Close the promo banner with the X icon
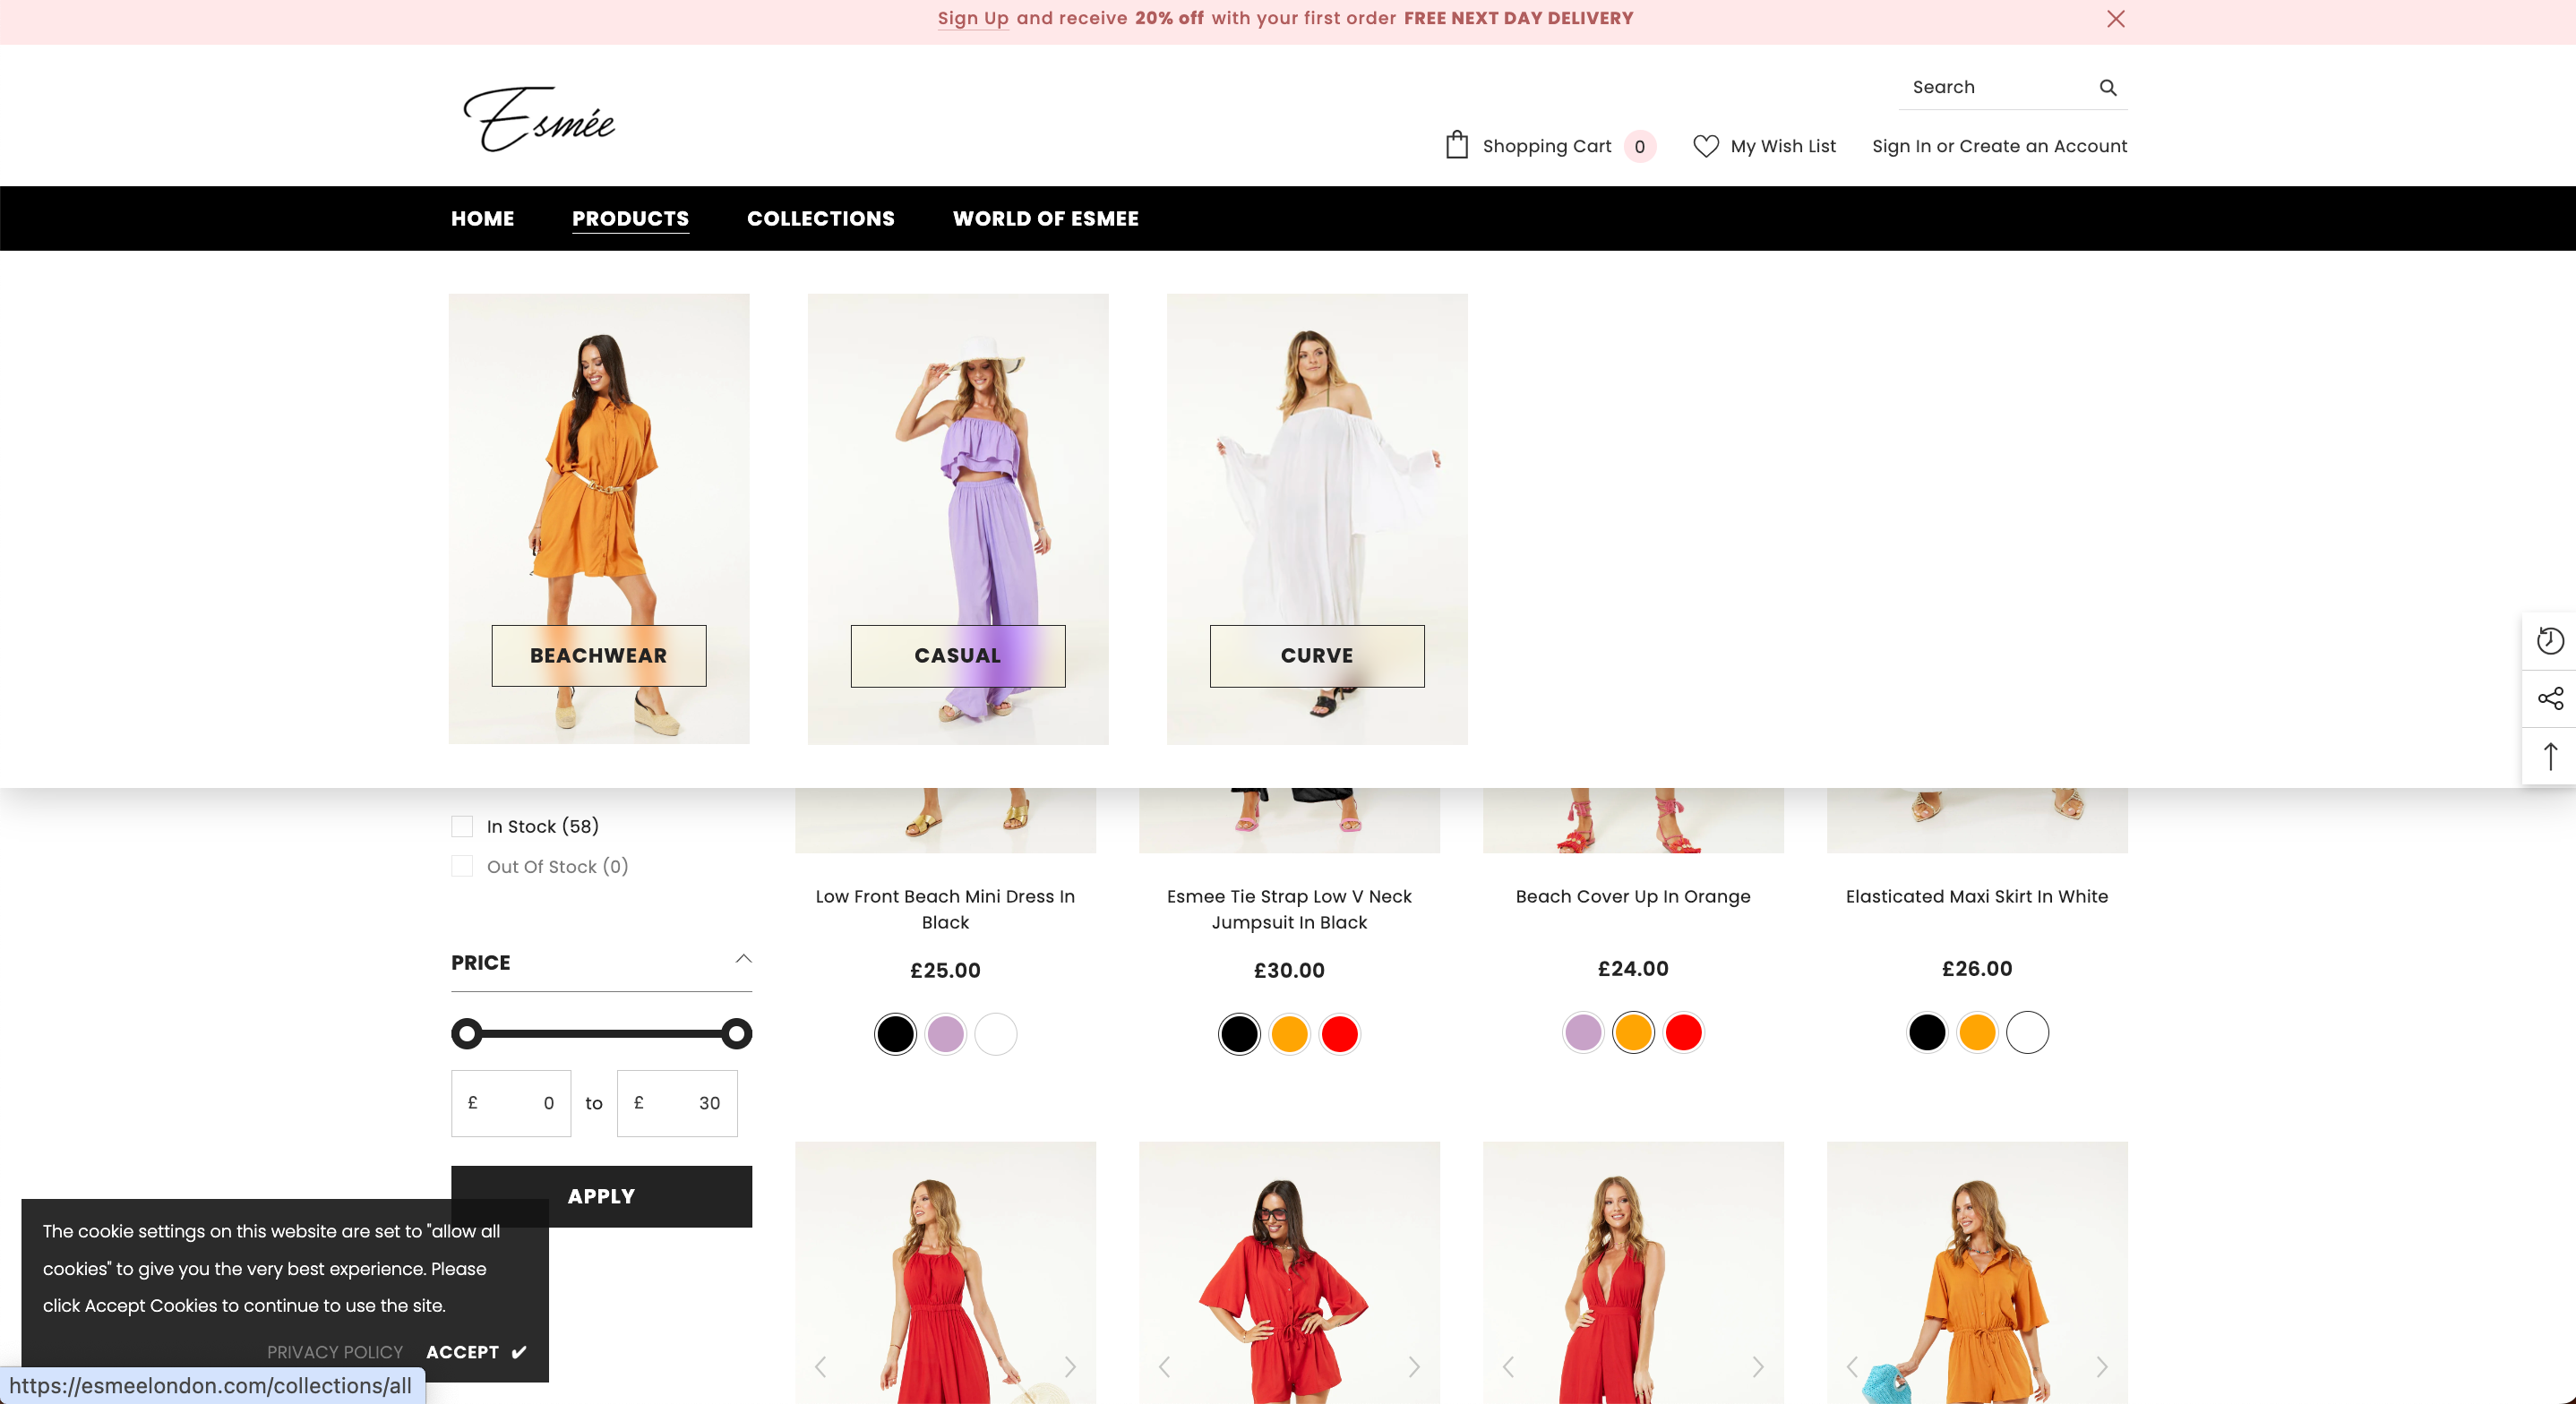Image resolution: width=2576 pixels, height=1404 pixels. coord(2115,19)
